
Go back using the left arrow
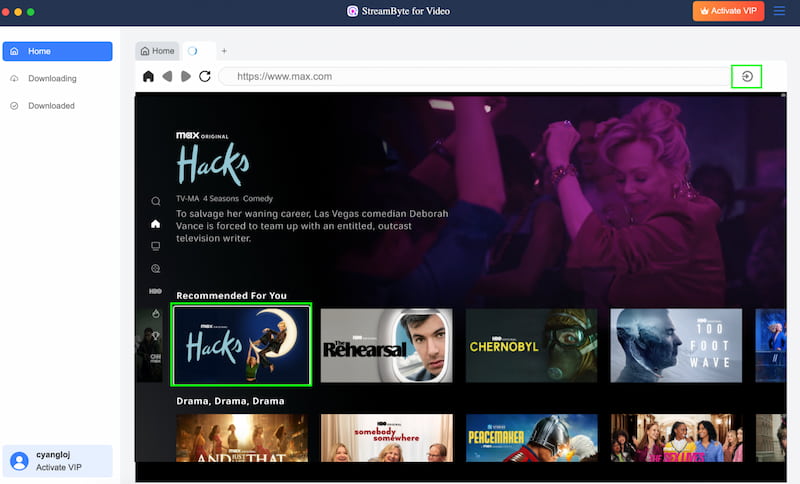click(167, 77)
